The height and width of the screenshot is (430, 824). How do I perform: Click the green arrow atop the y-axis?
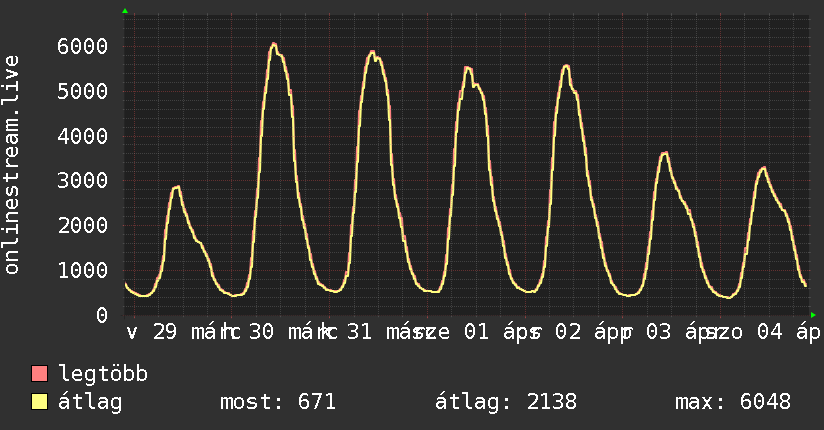coord(125,11)
